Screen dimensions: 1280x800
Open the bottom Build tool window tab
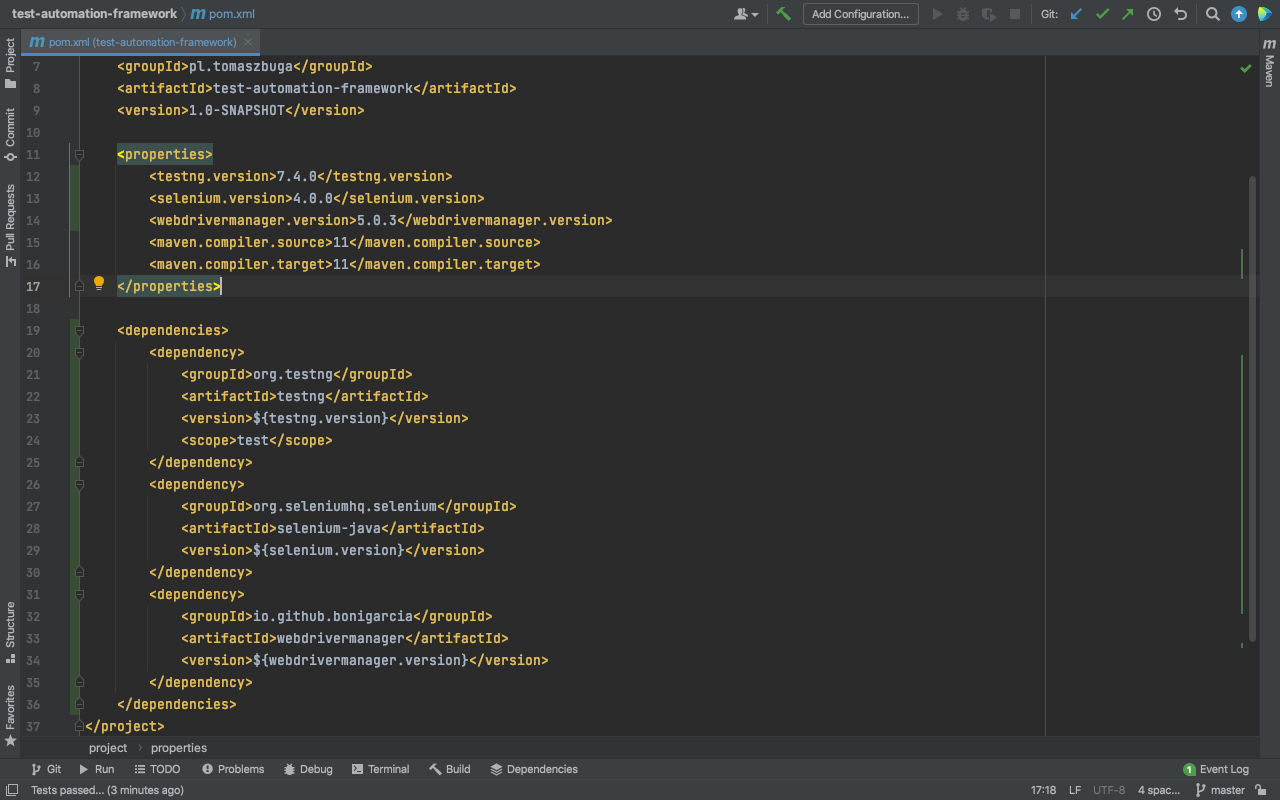pyautogui.click(x=450, y=769)
